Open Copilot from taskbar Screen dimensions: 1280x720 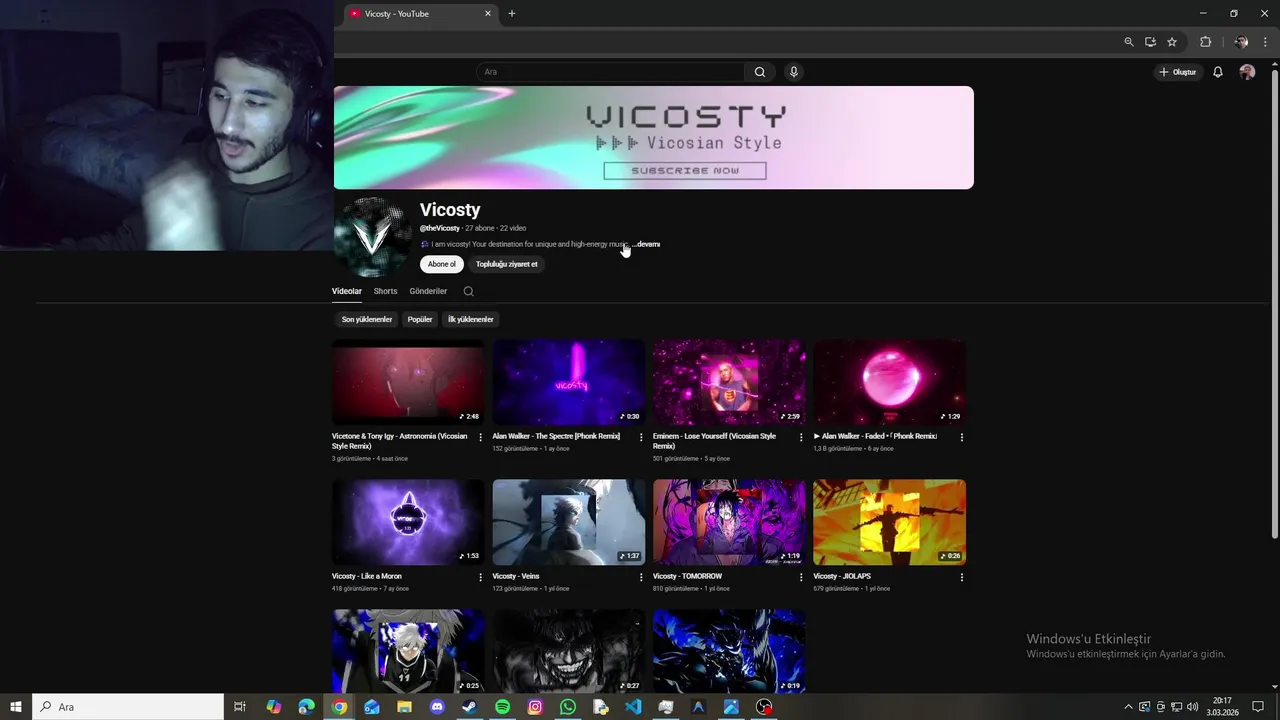pyautogui.click(x=273, y=707)
